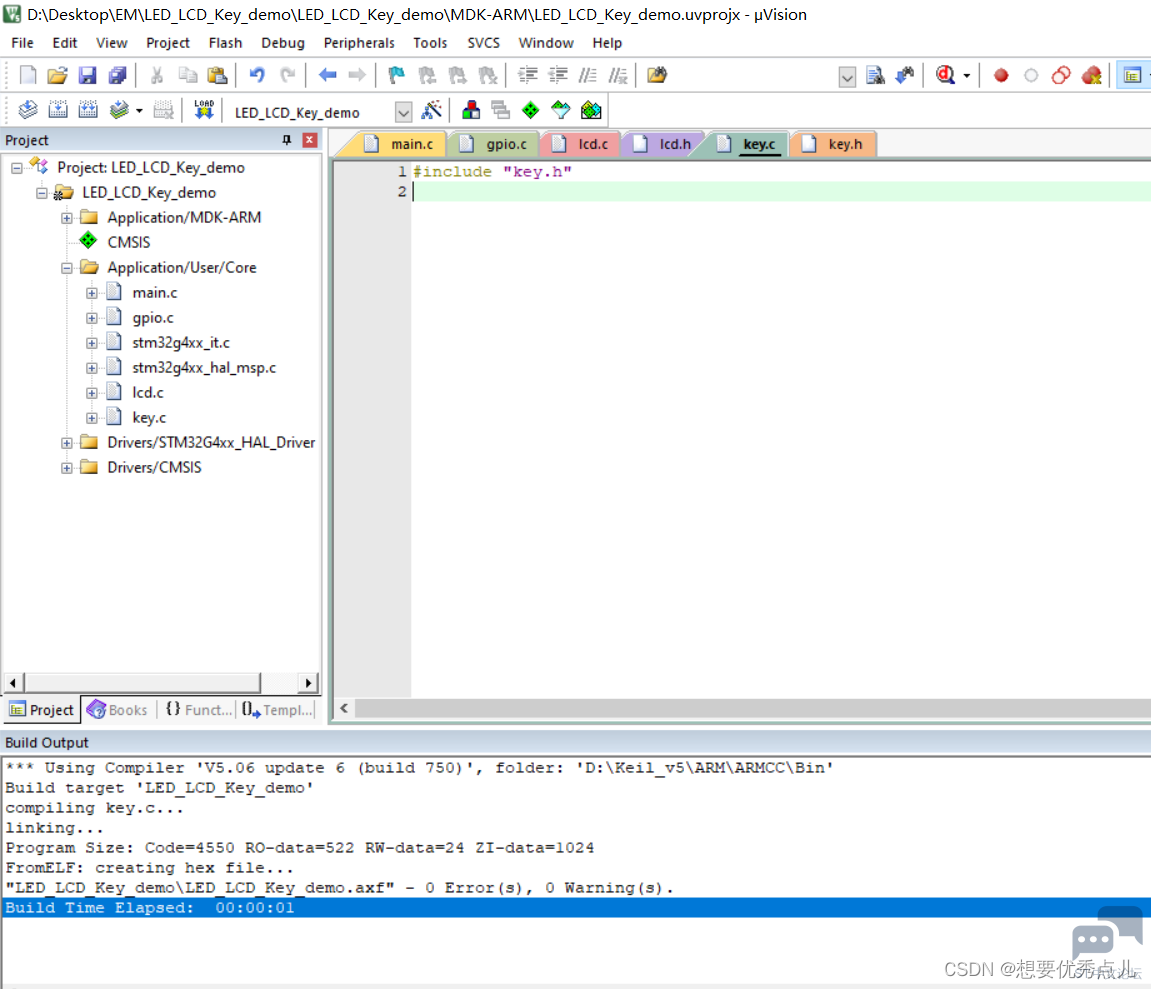Comment out the selection
This screenshot has width=1151, height=989.
[x=587, y=75]
